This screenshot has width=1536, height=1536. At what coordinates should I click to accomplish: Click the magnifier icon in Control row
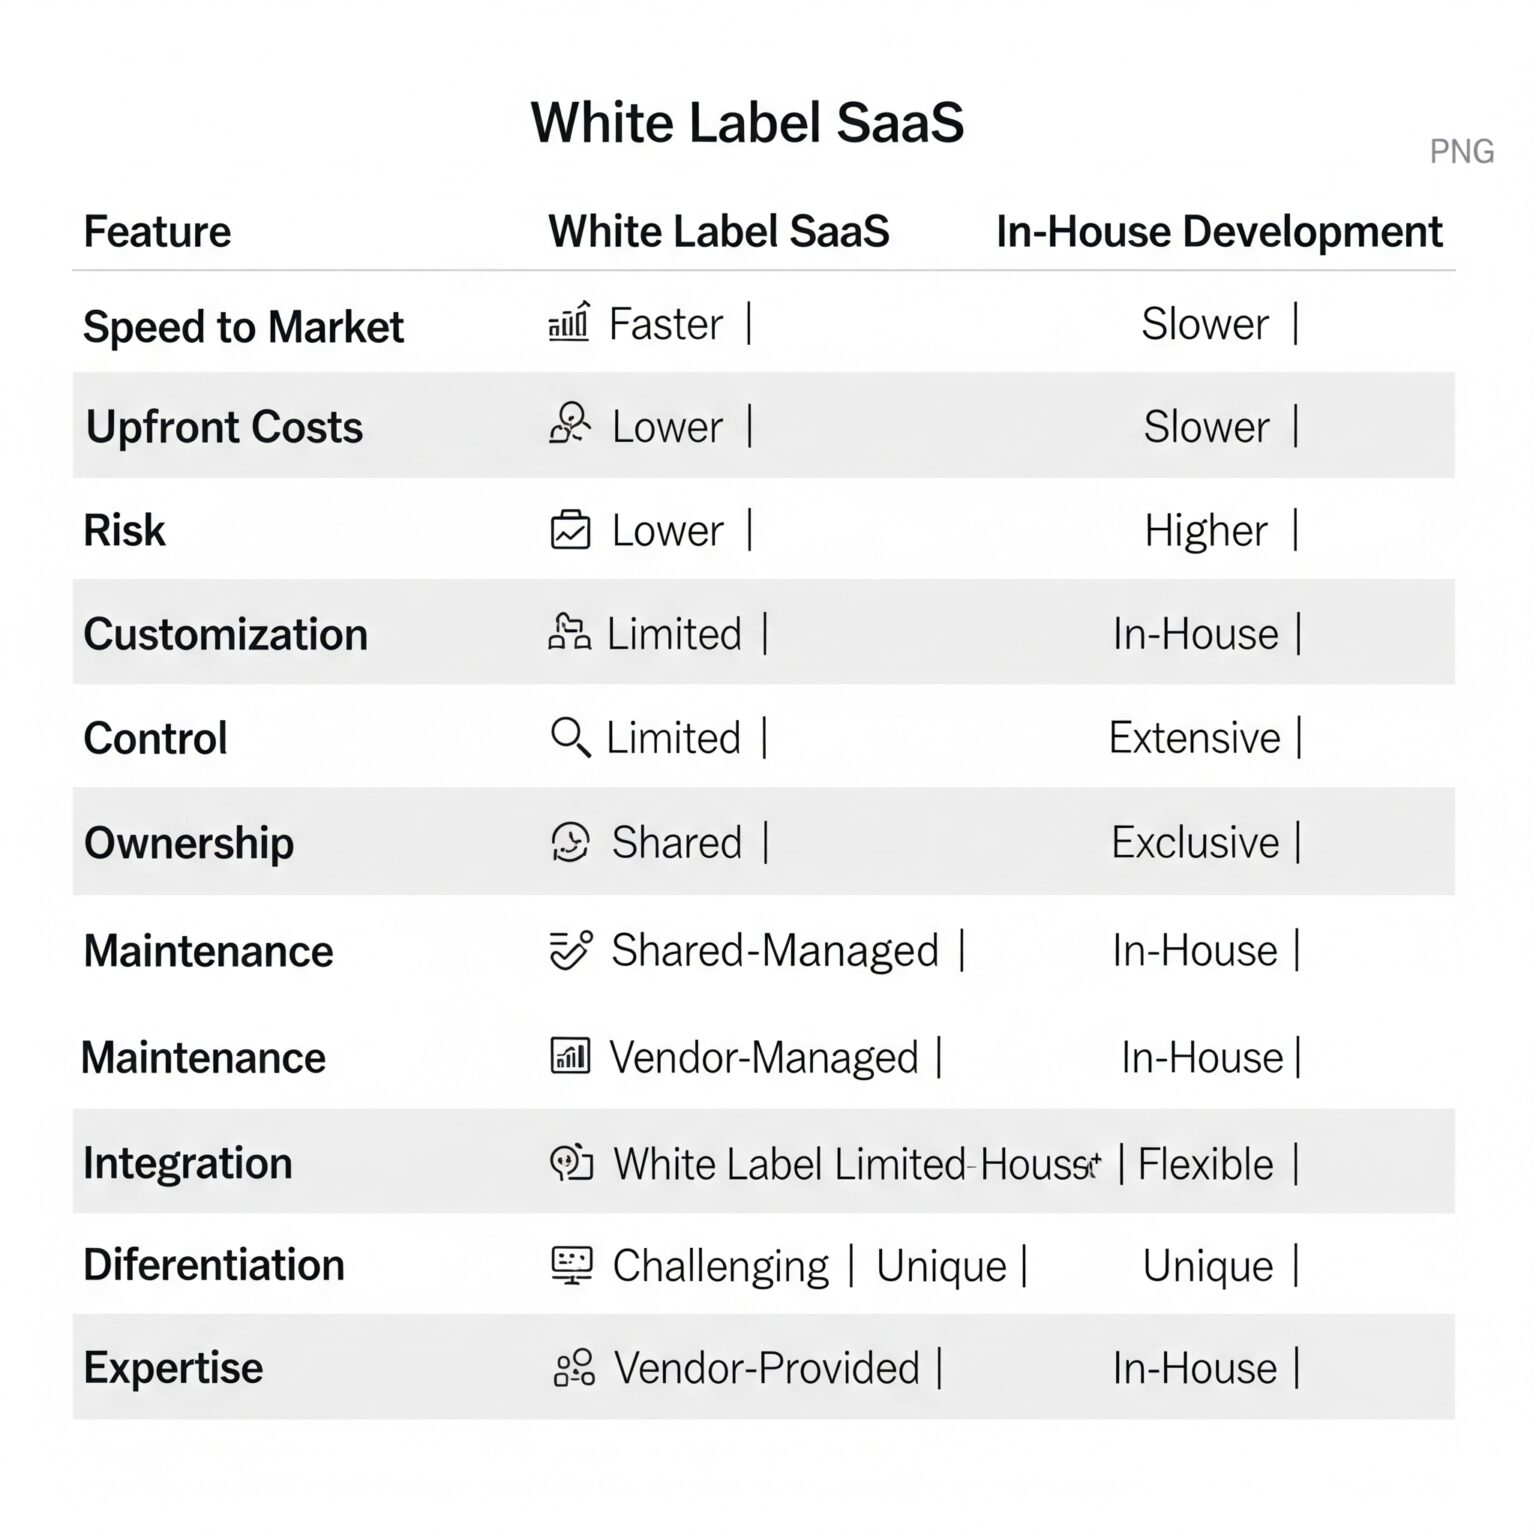(x=570, y=738)
